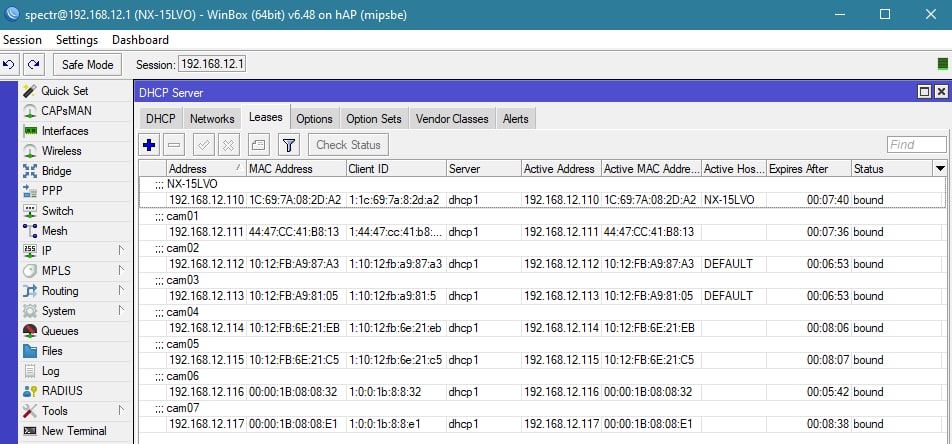Click the Session address field 192.168.12.1
The height and width of the screenshot is (444, 952).
[x=212, y=64]
